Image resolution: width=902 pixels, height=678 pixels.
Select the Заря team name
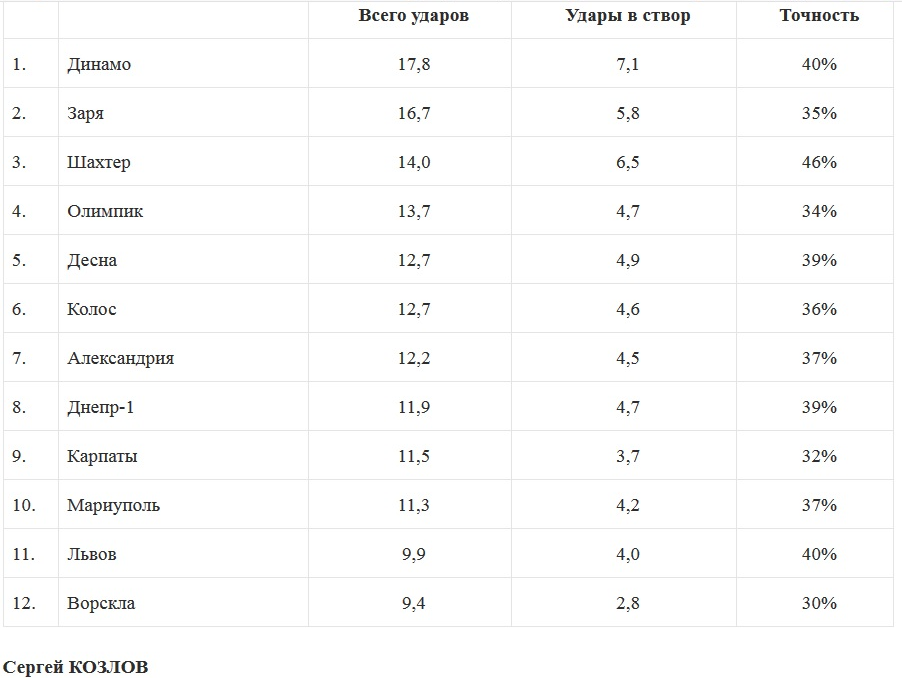(x=86, y=114)
